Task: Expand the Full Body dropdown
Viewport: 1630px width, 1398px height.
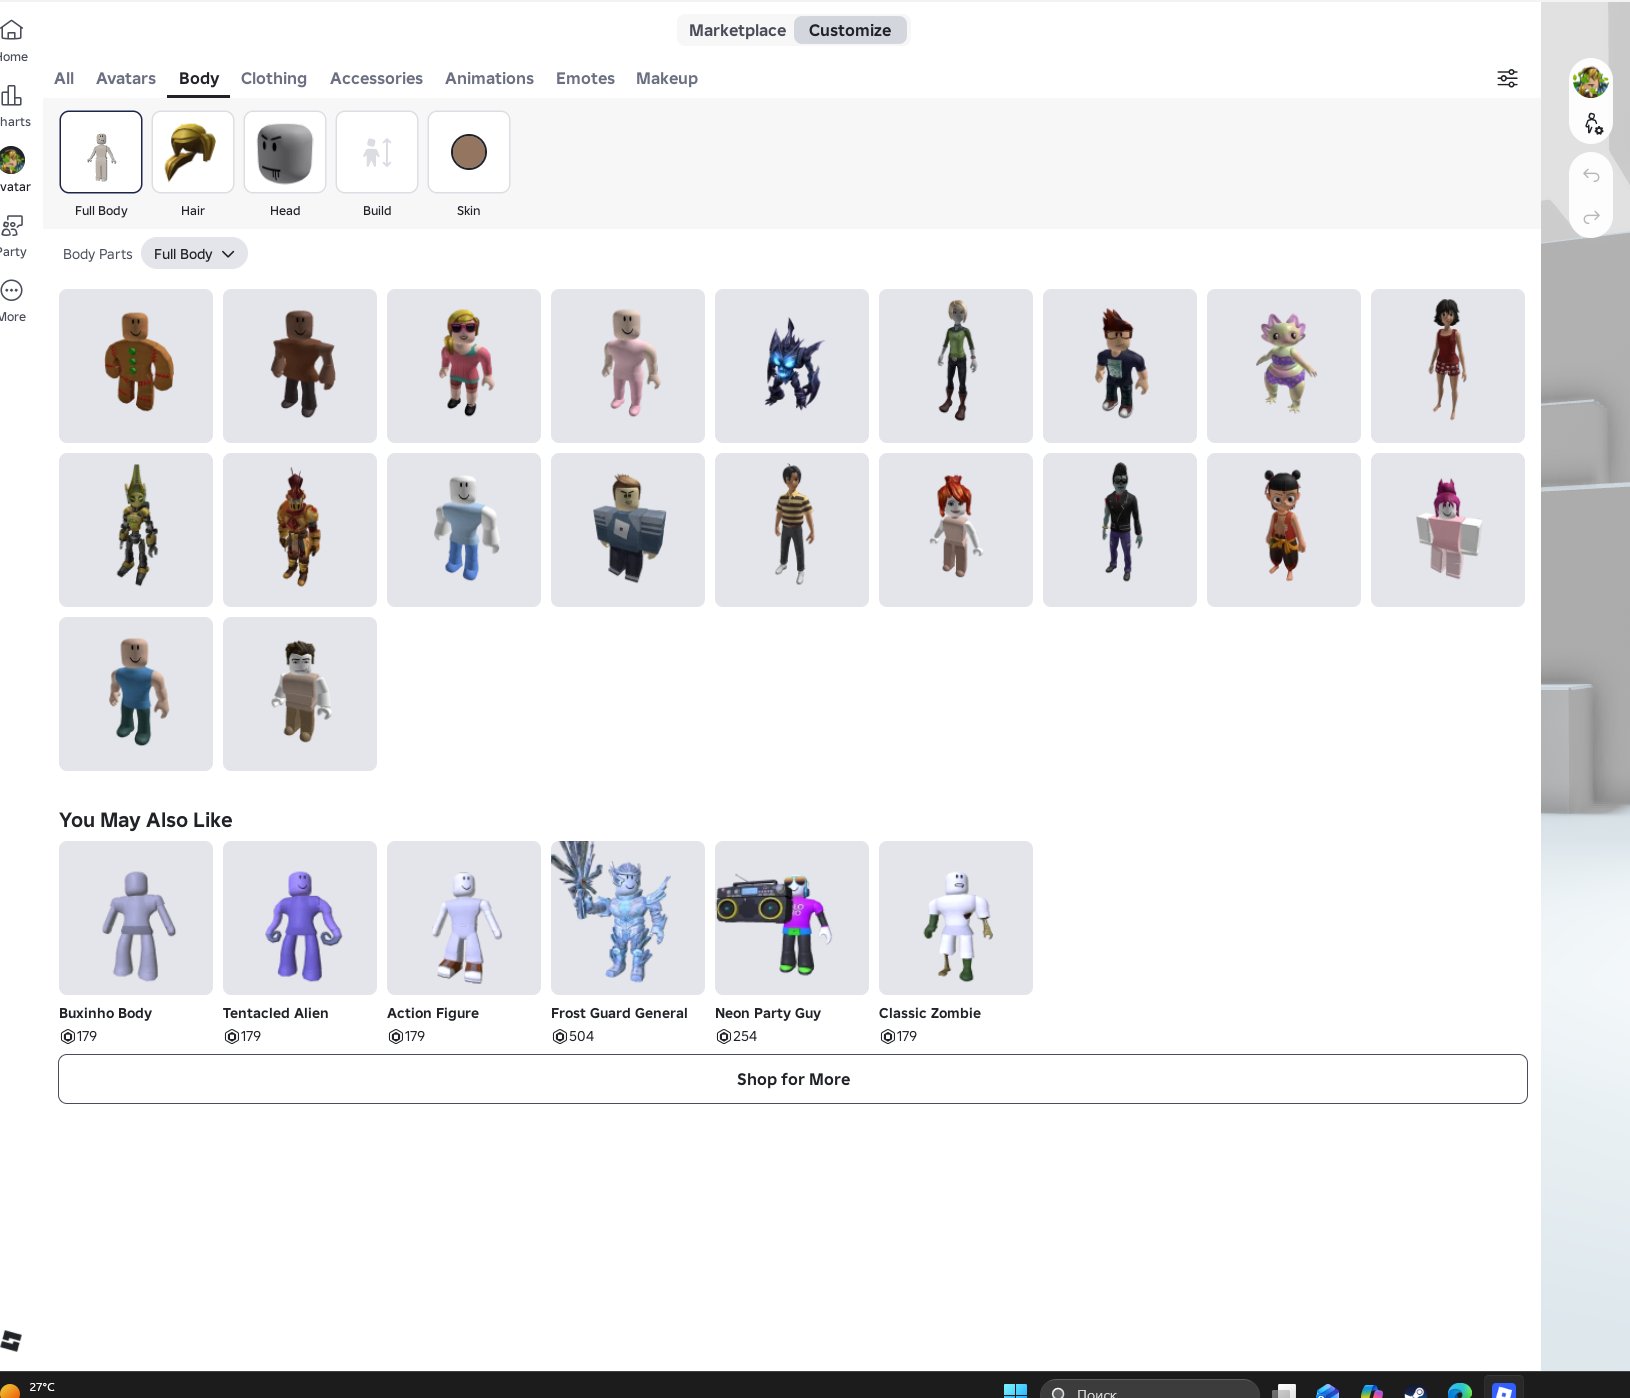Action: (194, 254)
